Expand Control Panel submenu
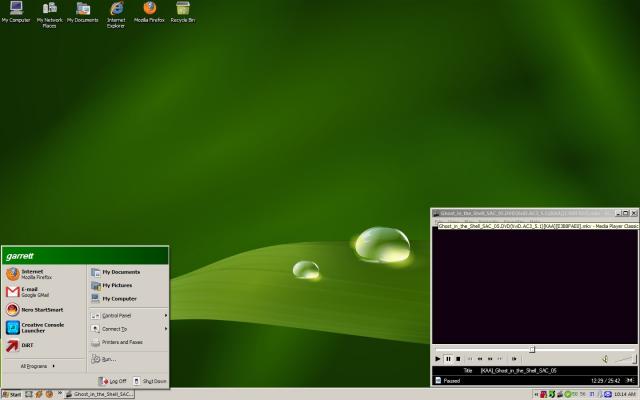This screenshot has width=640, height=400. click(x=128, y=316)
